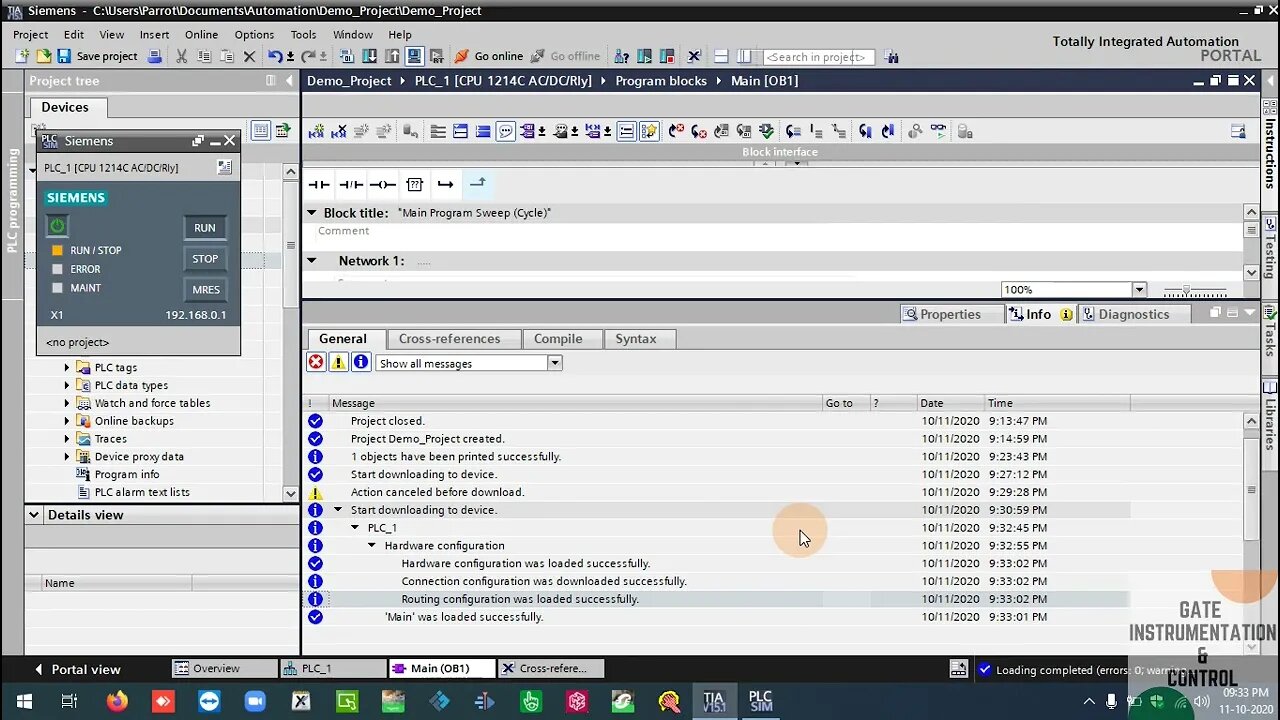This screenshot has height=720, width=1280.
Task: Click the Save project icon
Action: tap(64, 56)
